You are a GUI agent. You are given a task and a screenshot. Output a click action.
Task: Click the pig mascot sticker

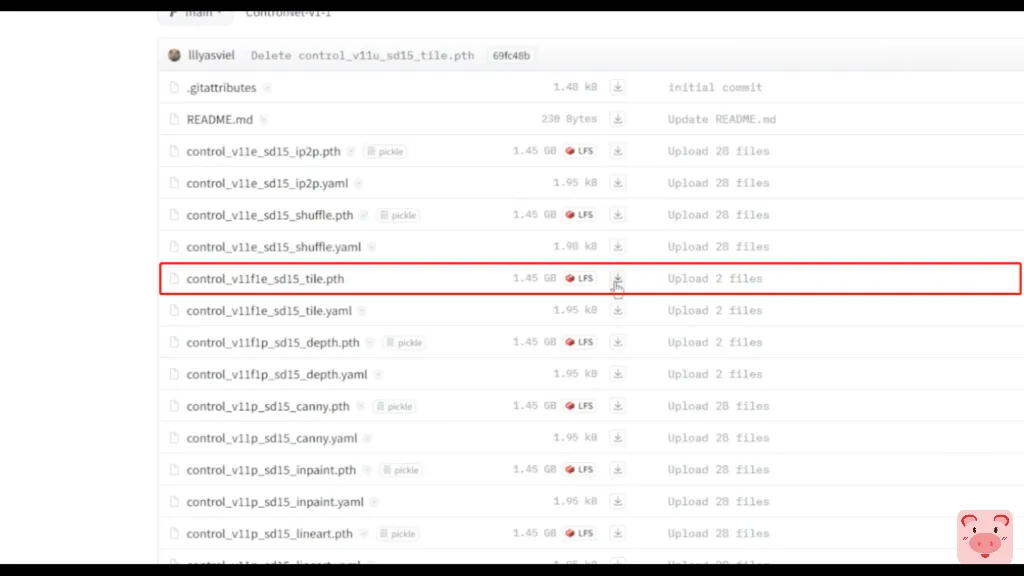[x=985, y=537]
